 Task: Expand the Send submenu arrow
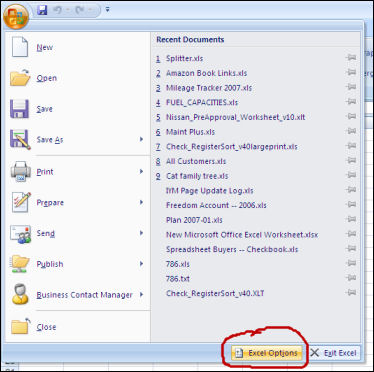[141, 233]
